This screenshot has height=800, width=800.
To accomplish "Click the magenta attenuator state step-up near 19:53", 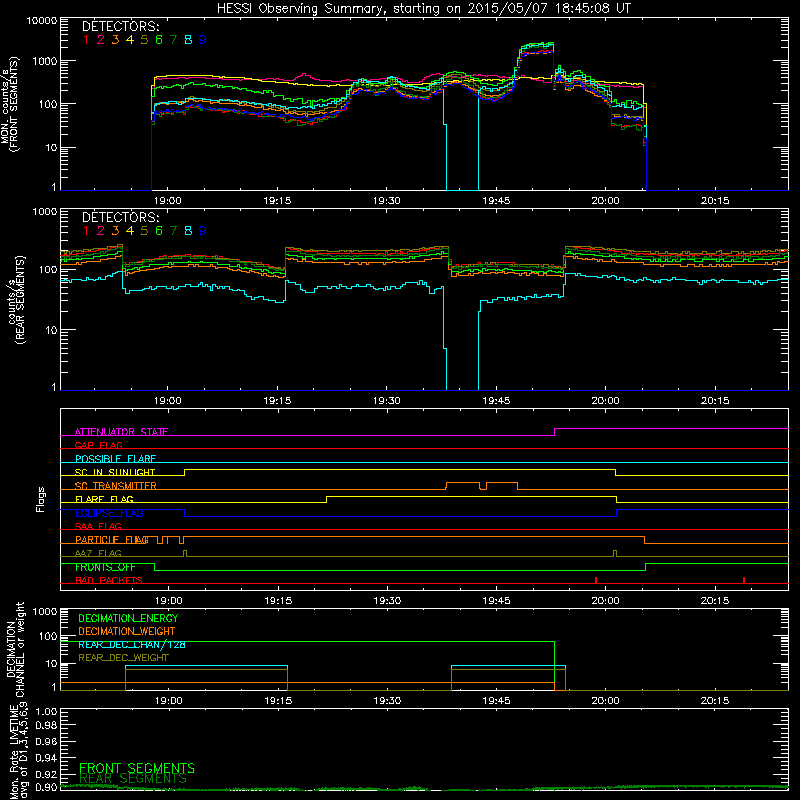I will [555, 432].
